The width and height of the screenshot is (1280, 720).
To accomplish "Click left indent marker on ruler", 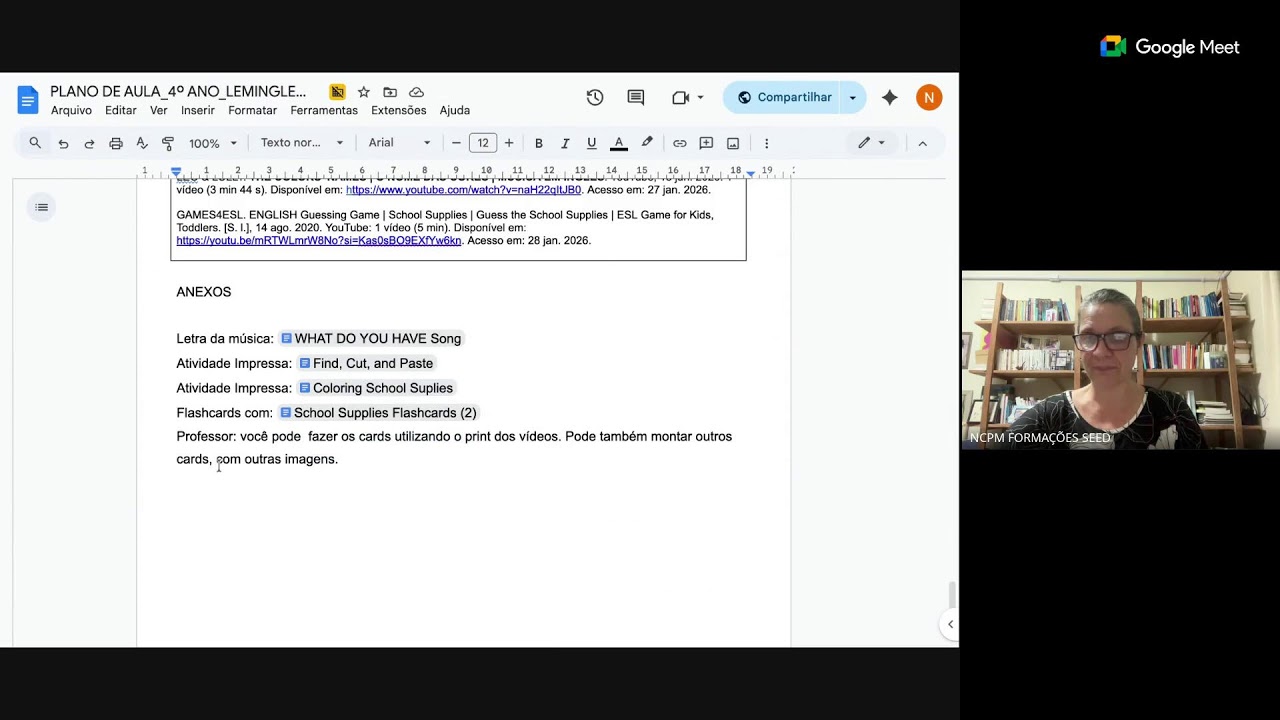I will coord(177,173).
